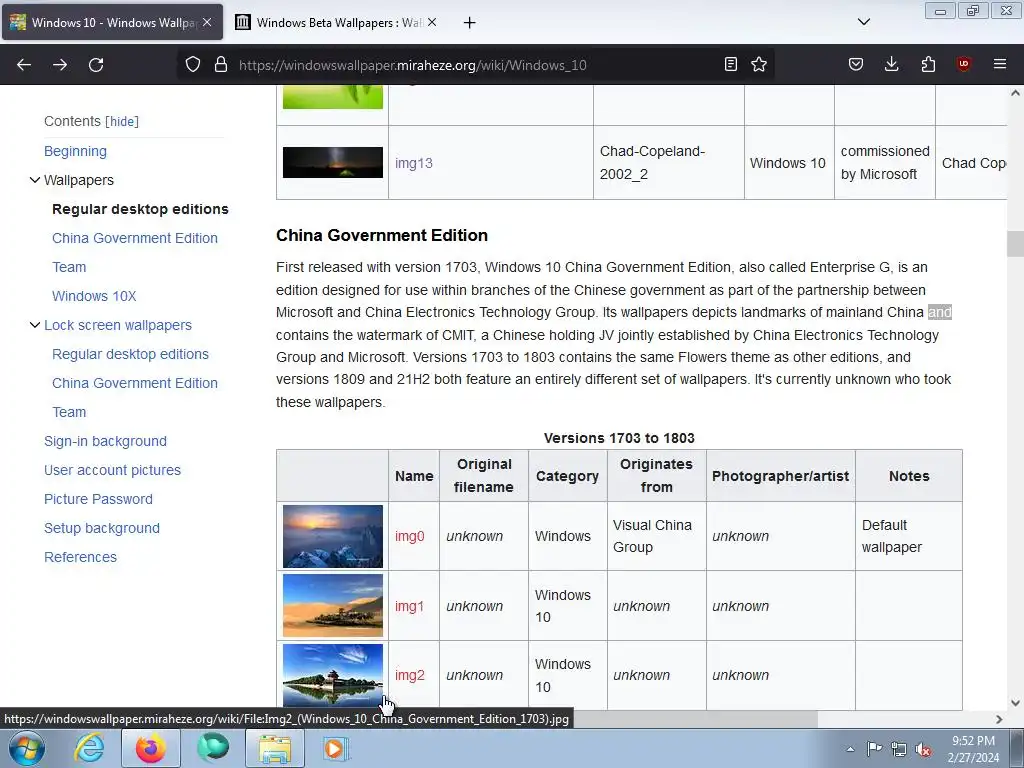Close the Windows 10 wallpaper tab
This screenshot has height=768, width=1024.
[207, 22]
